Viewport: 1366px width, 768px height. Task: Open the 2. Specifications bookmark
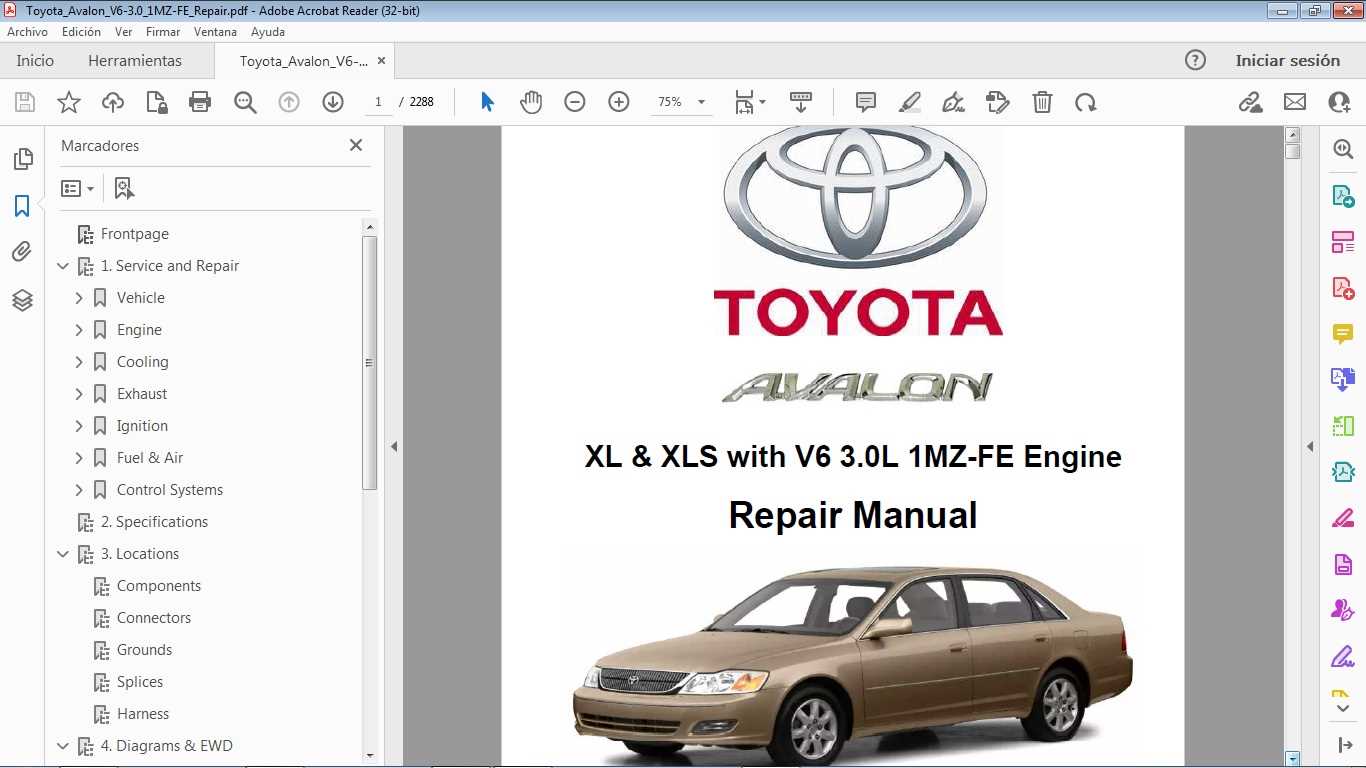click(x=154, y=522)
